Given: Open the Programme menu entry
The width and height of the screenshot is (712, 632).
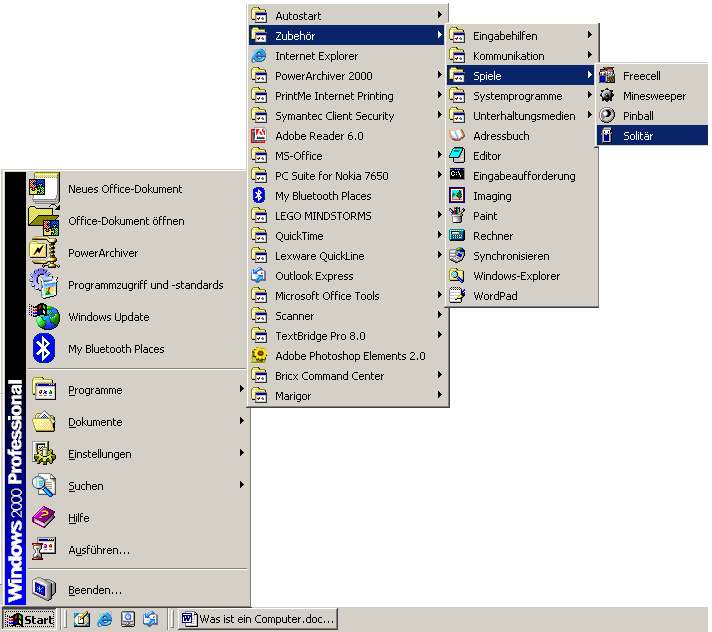Looking at the screenshot, I should coord(137,390).
